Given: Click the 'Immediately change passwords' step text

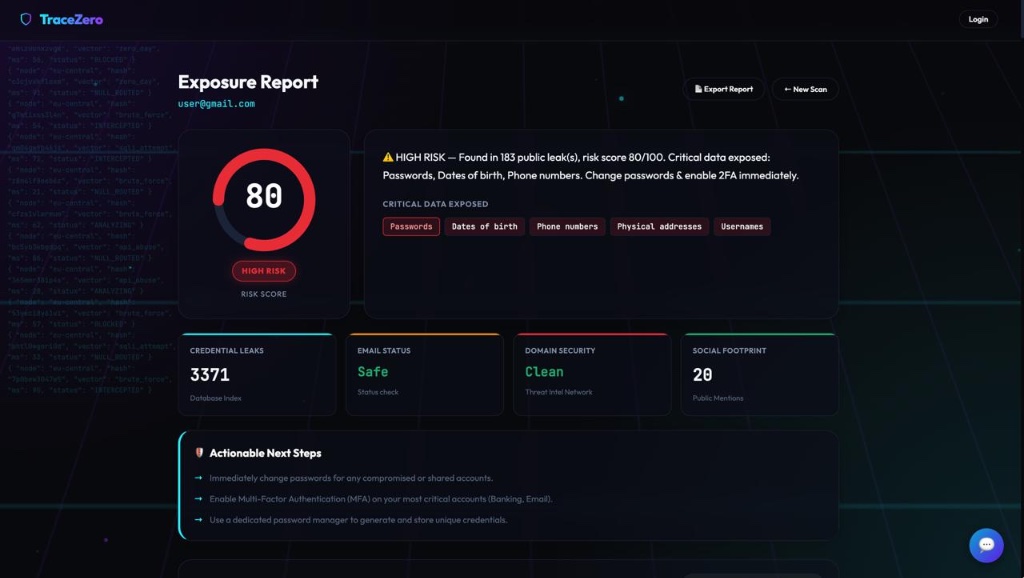Looking at the screenshot, I should click(351, 478).
